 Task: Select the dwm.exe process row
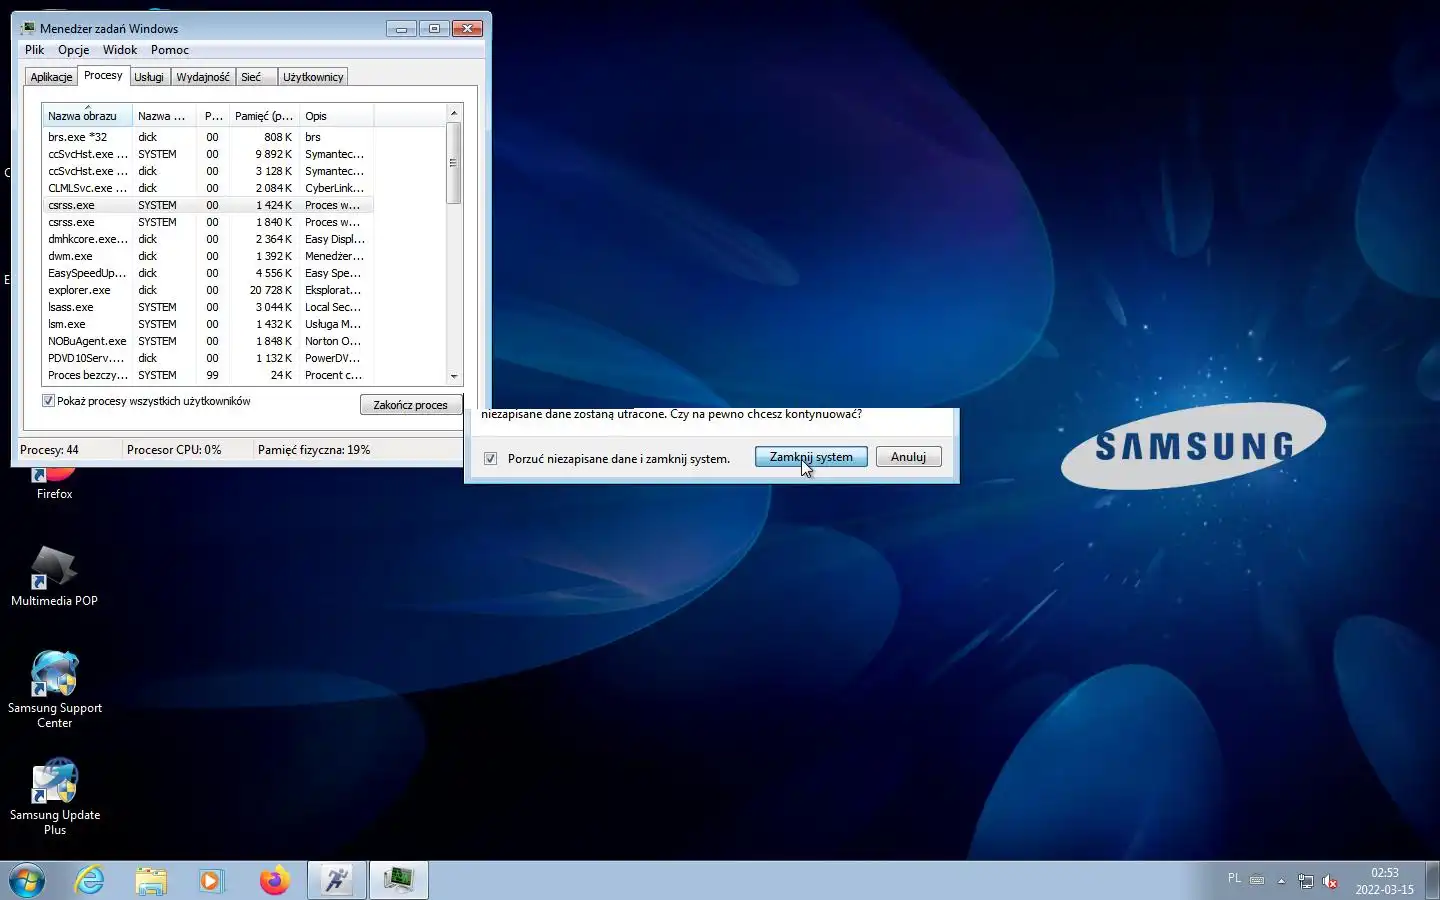[208, 256]
